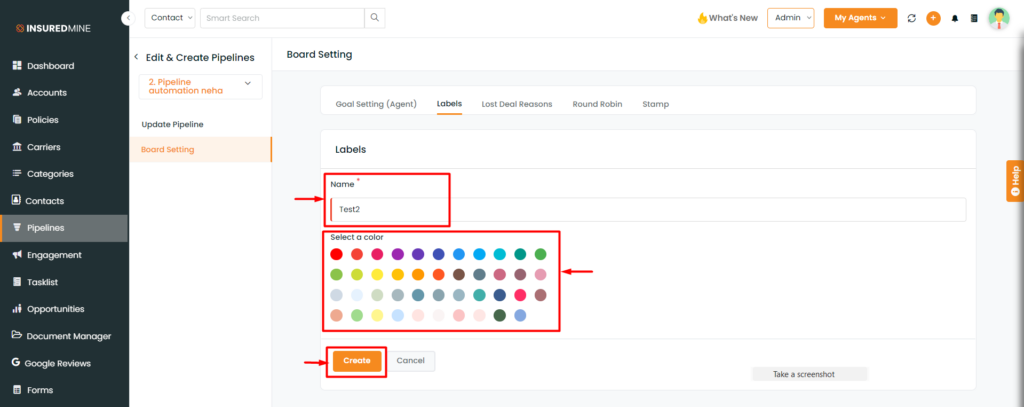The height and width of the screenshot is (407, 1024).
Task: Open the Lost Deal Reasons tab
Action: pyautogui.click(x=517, y=104)
